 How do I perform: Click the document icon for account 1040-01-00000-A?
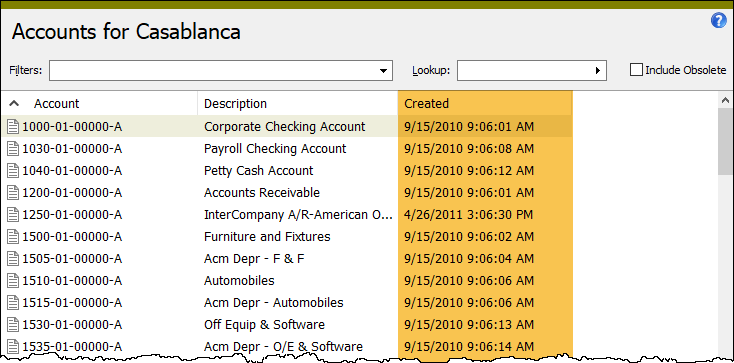pos(13,170)
